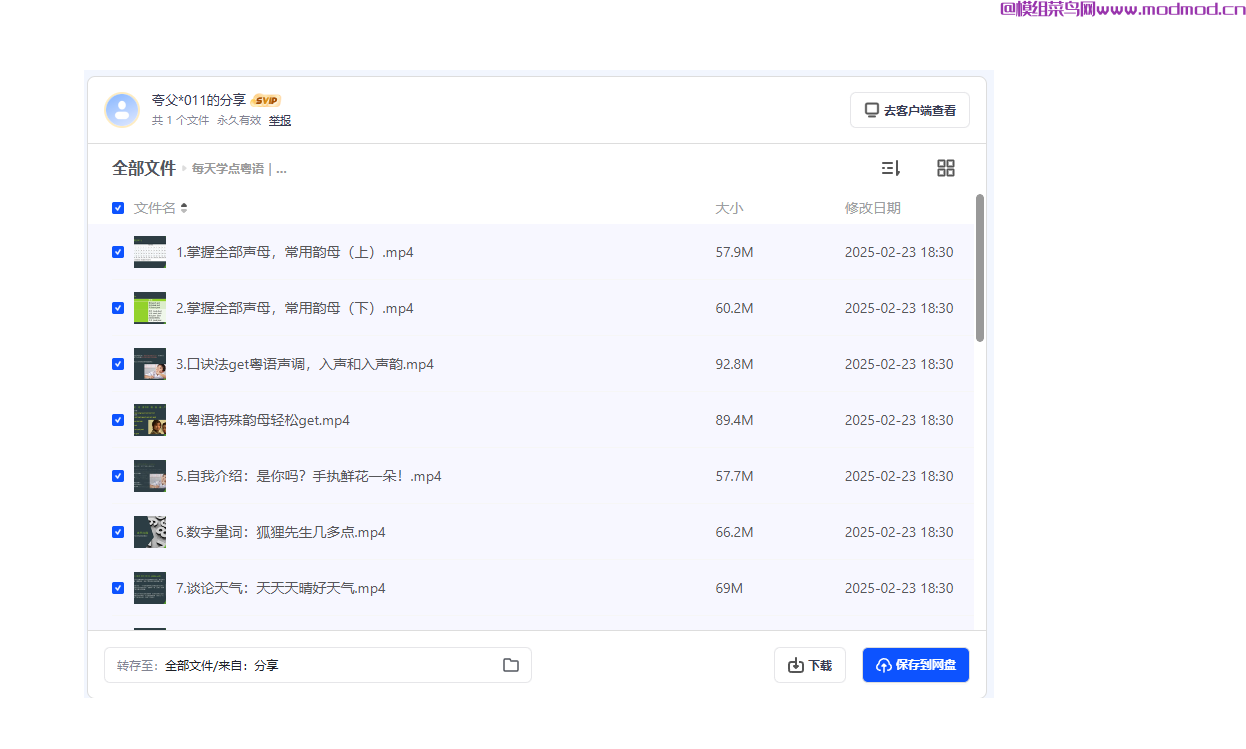This screenshot has width=1246, height=749.
Task: Open thumbnail of 3.口诀法get粤语声调 video
Action: click(x=150, y=364)
